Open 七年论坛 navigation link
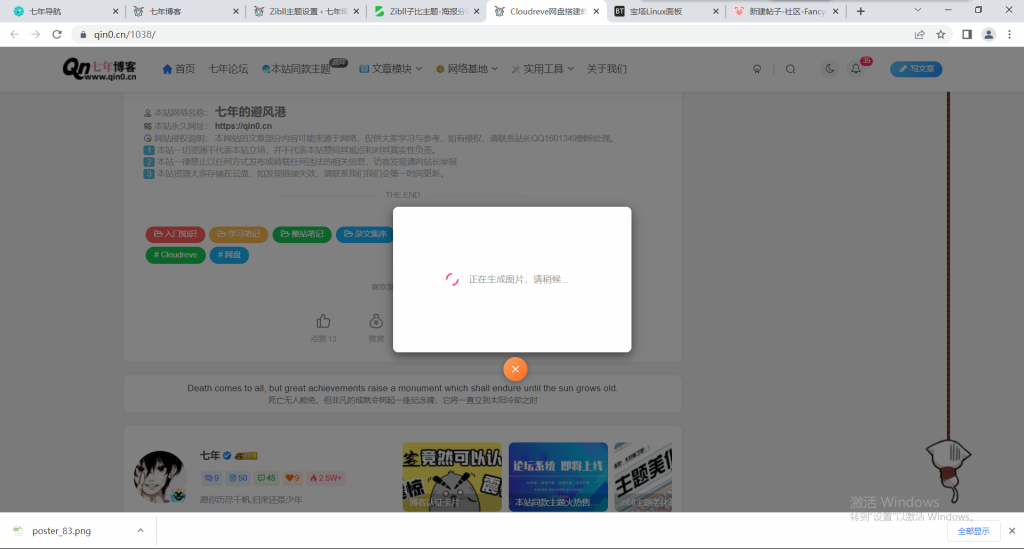Screen dimensions: 1024x549 (228, 69)
